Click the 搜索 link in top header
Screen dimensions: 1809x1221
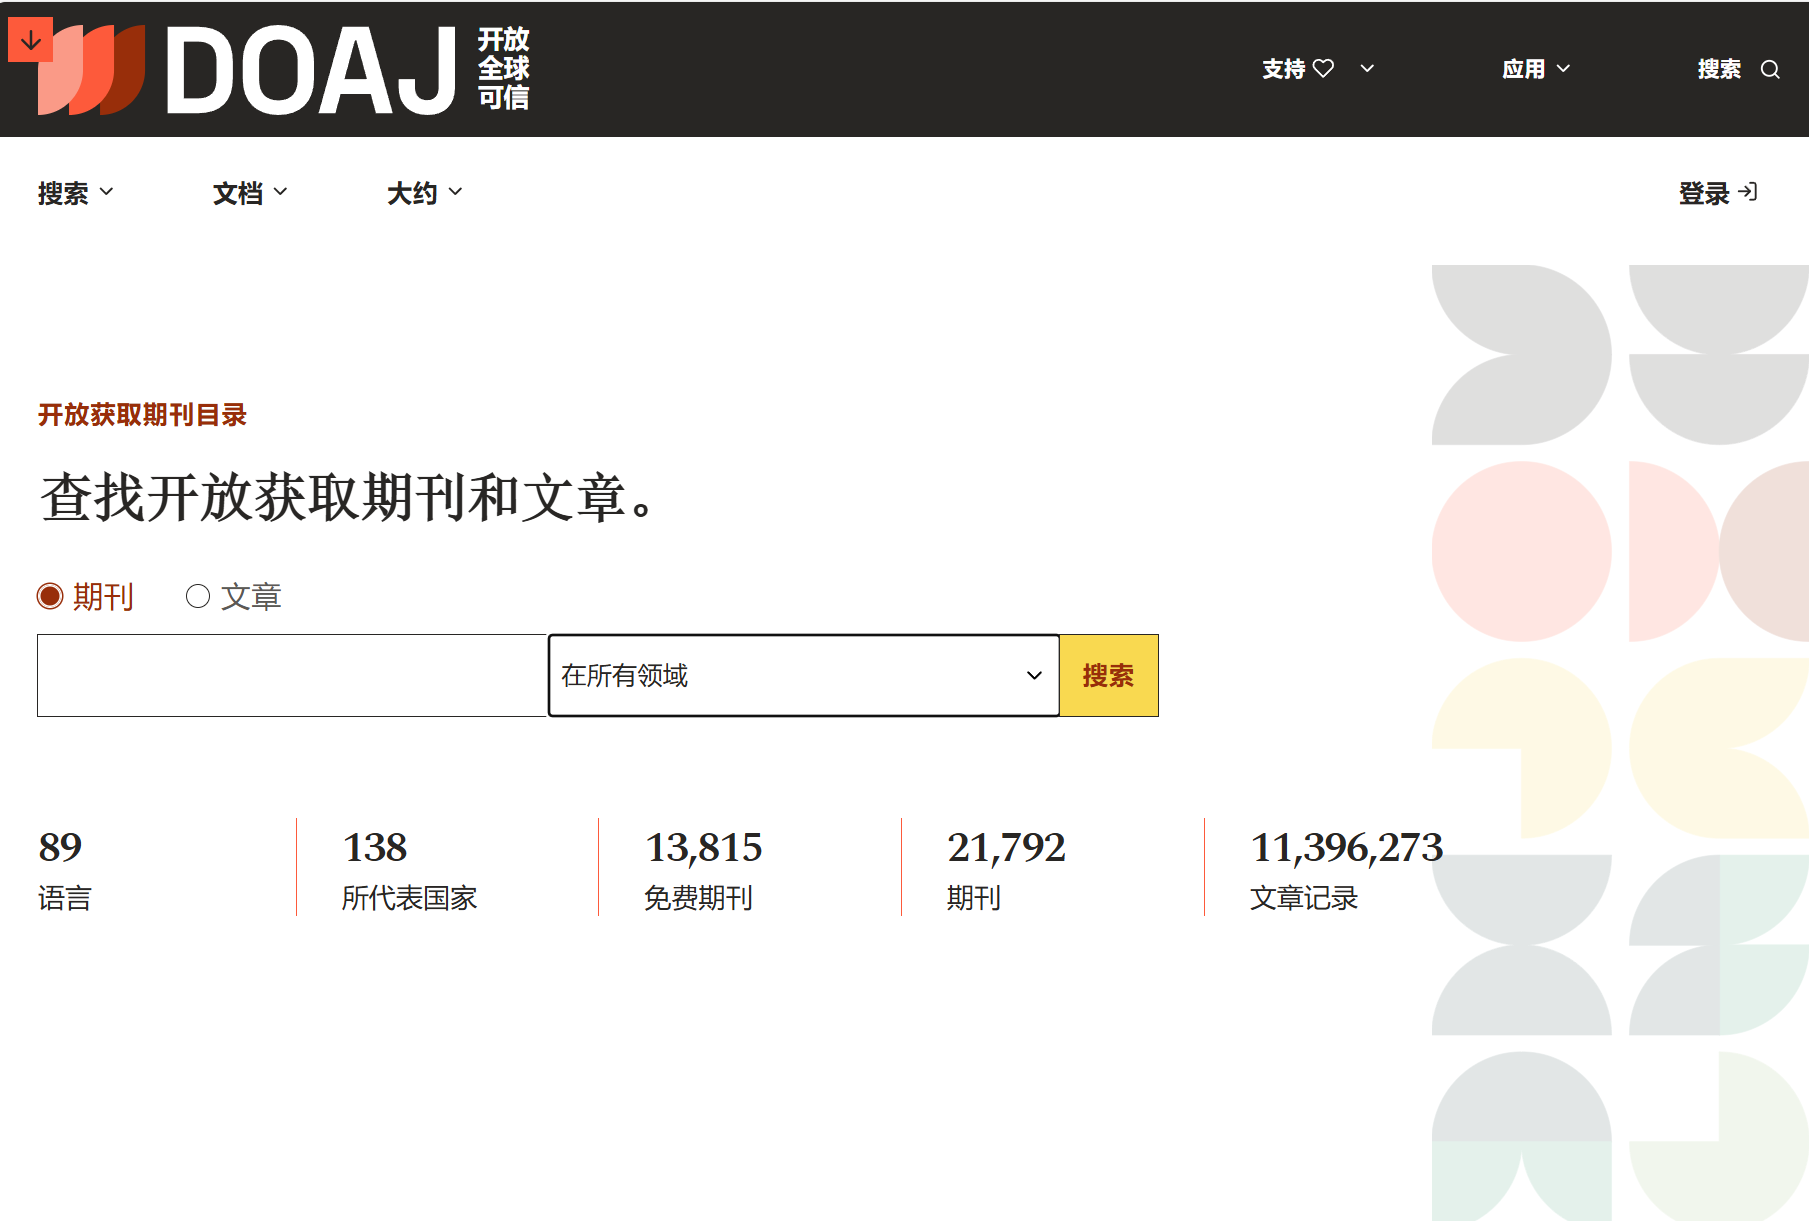(x=1719, y=68)
